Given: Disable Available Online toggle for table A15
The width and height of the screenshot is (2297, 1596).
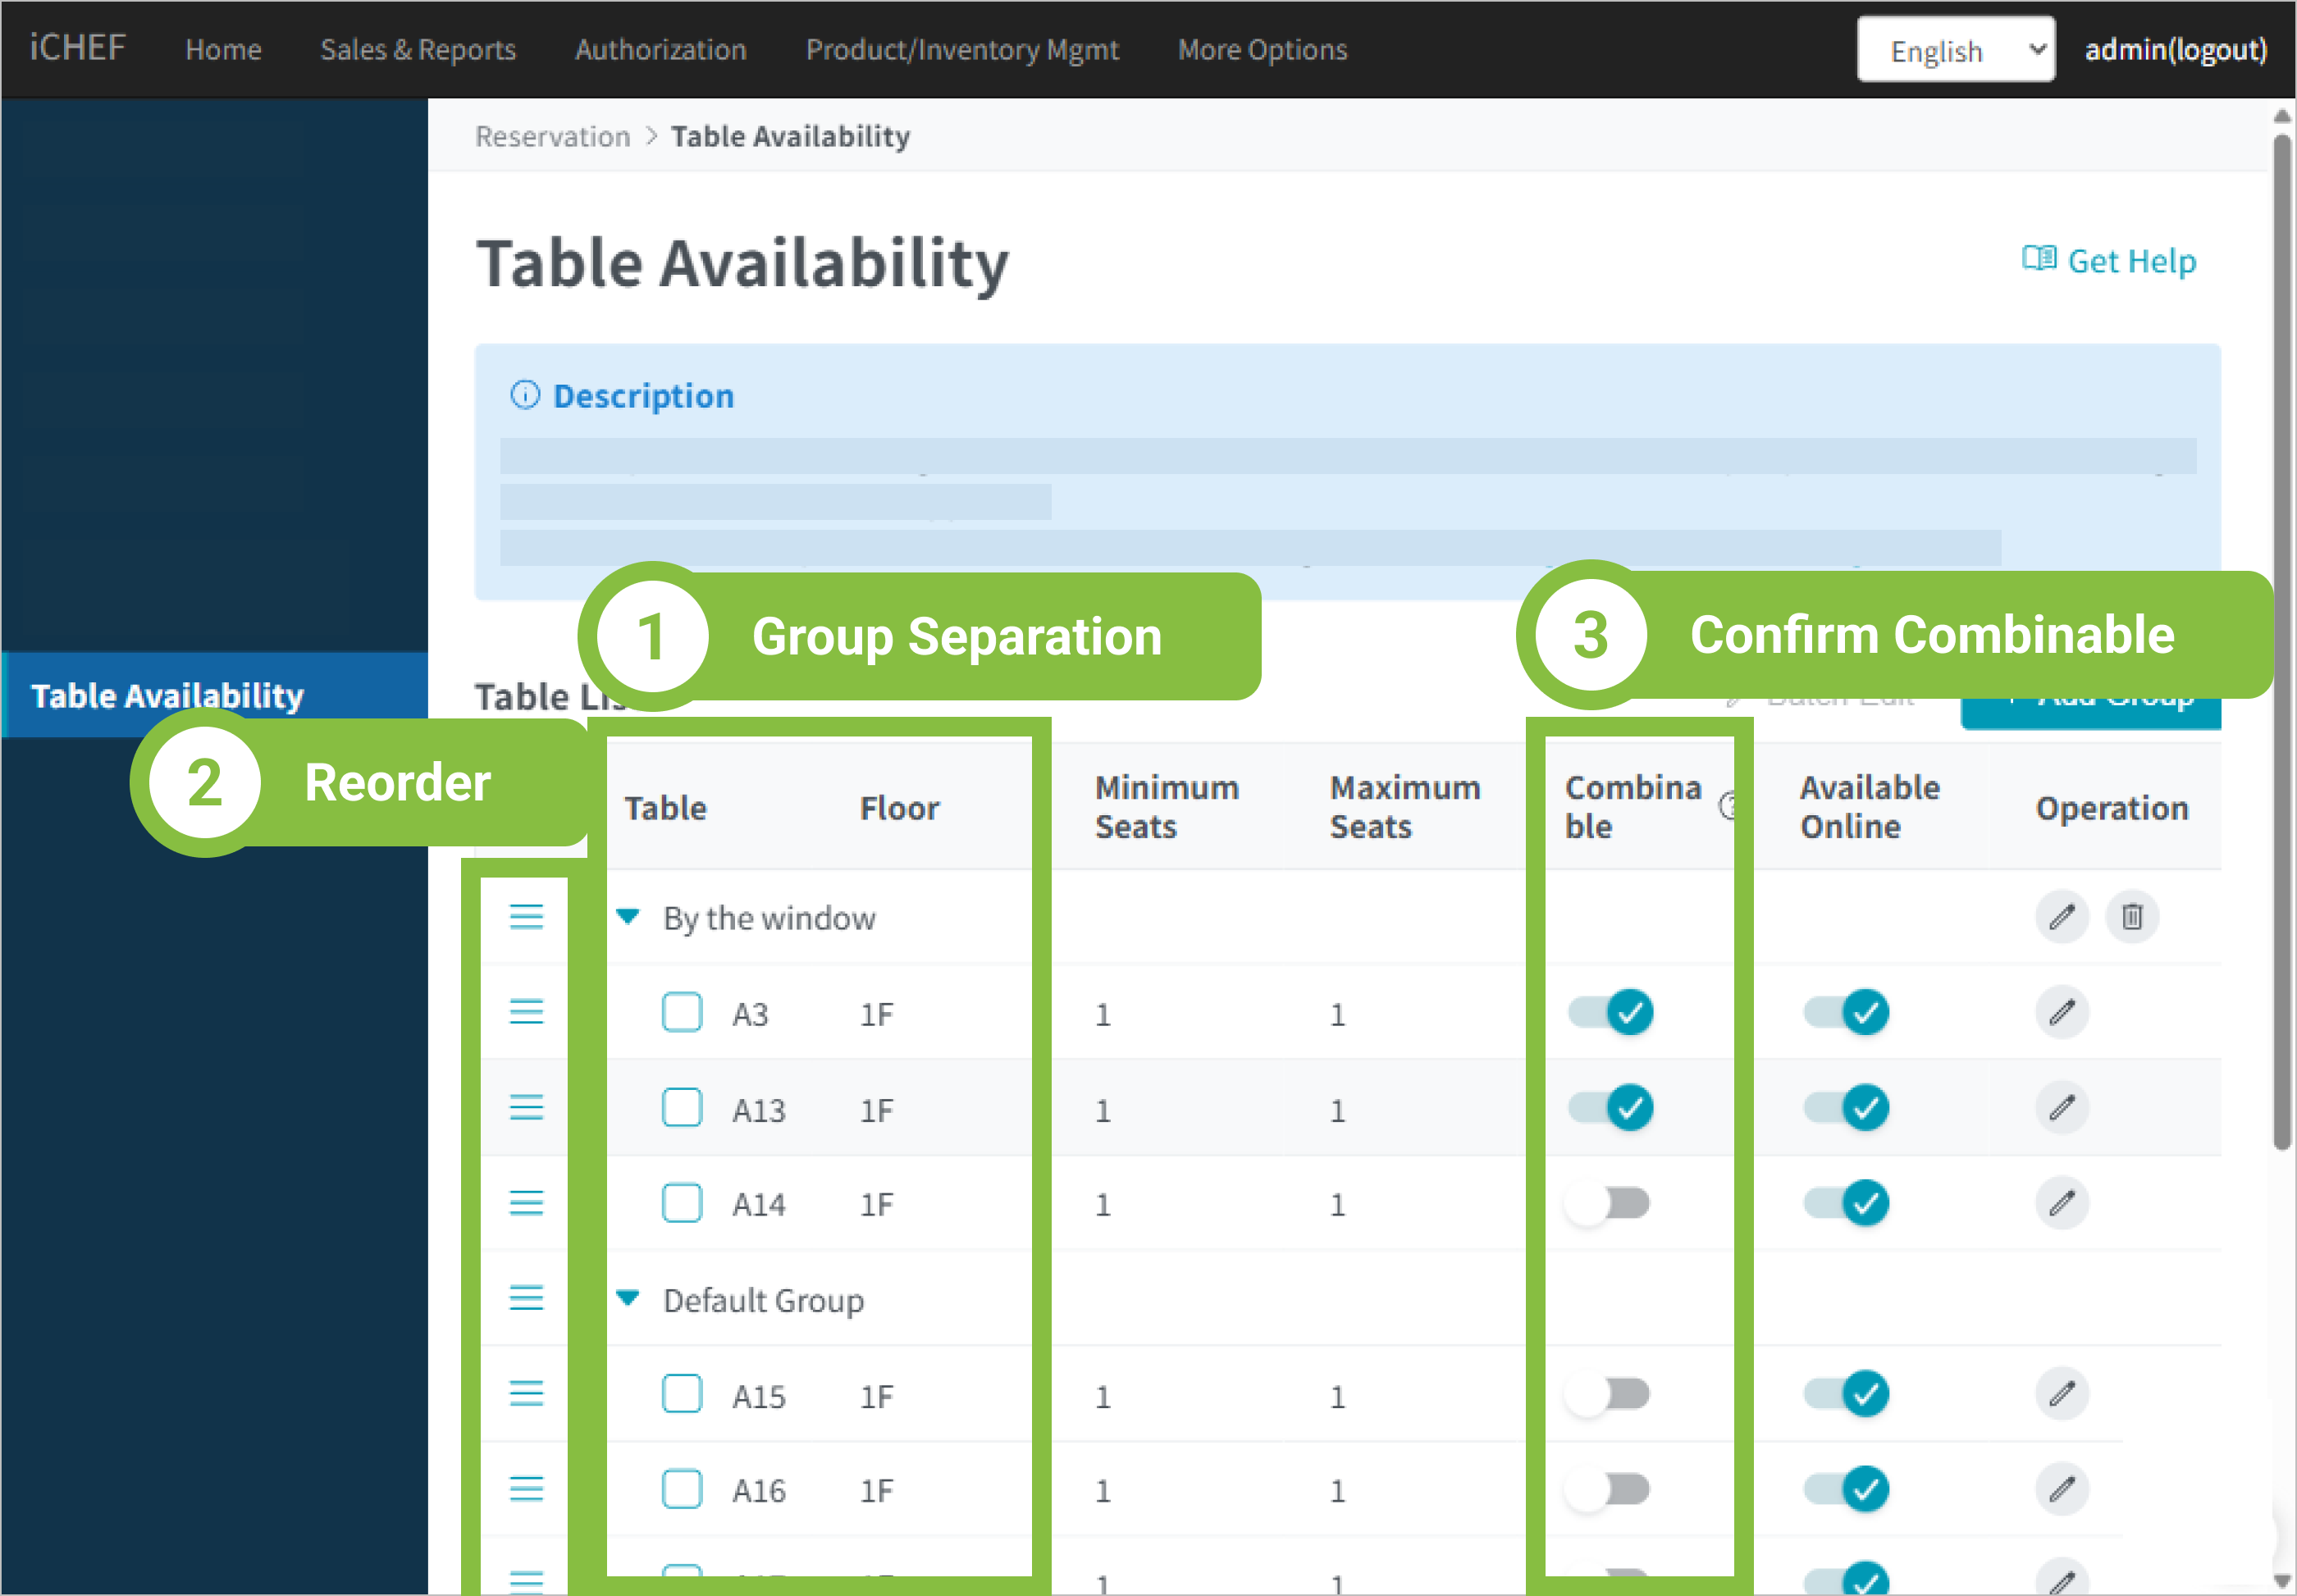Looking at the screenshot, I should point(1845,1393).
